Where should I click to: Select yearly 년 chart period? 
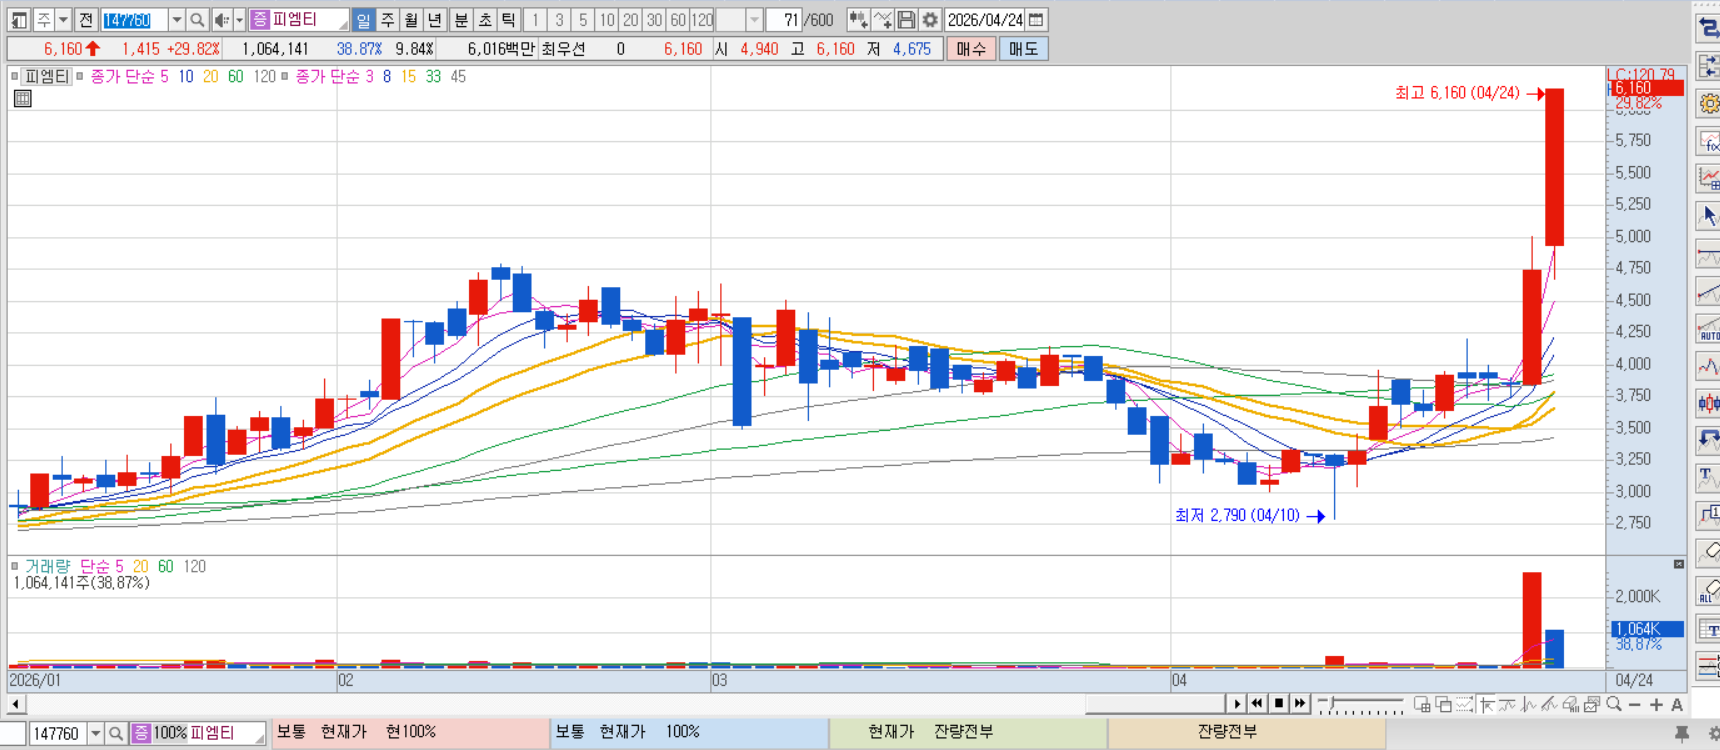click(x=435, y=20)
